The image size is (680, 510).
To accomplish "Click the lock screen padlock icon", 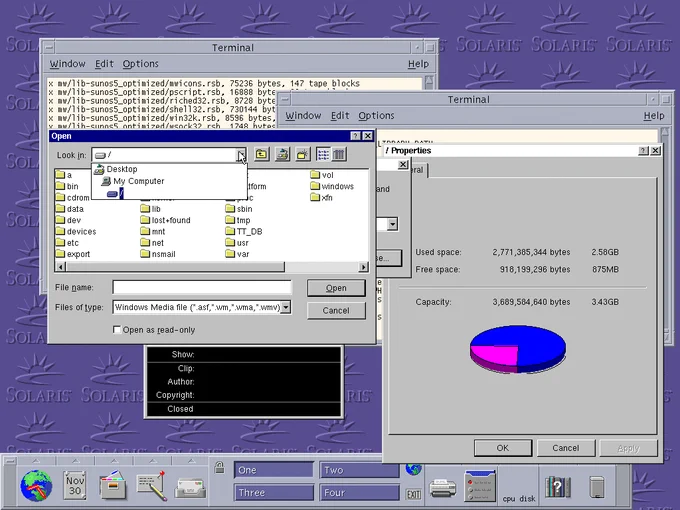I will pyautogui.click(x=219, y=467).
